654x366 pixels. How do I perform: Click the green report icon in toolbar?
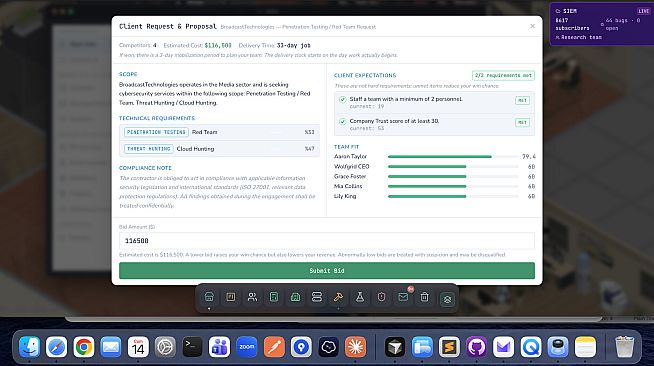click(x=295, y=297)
